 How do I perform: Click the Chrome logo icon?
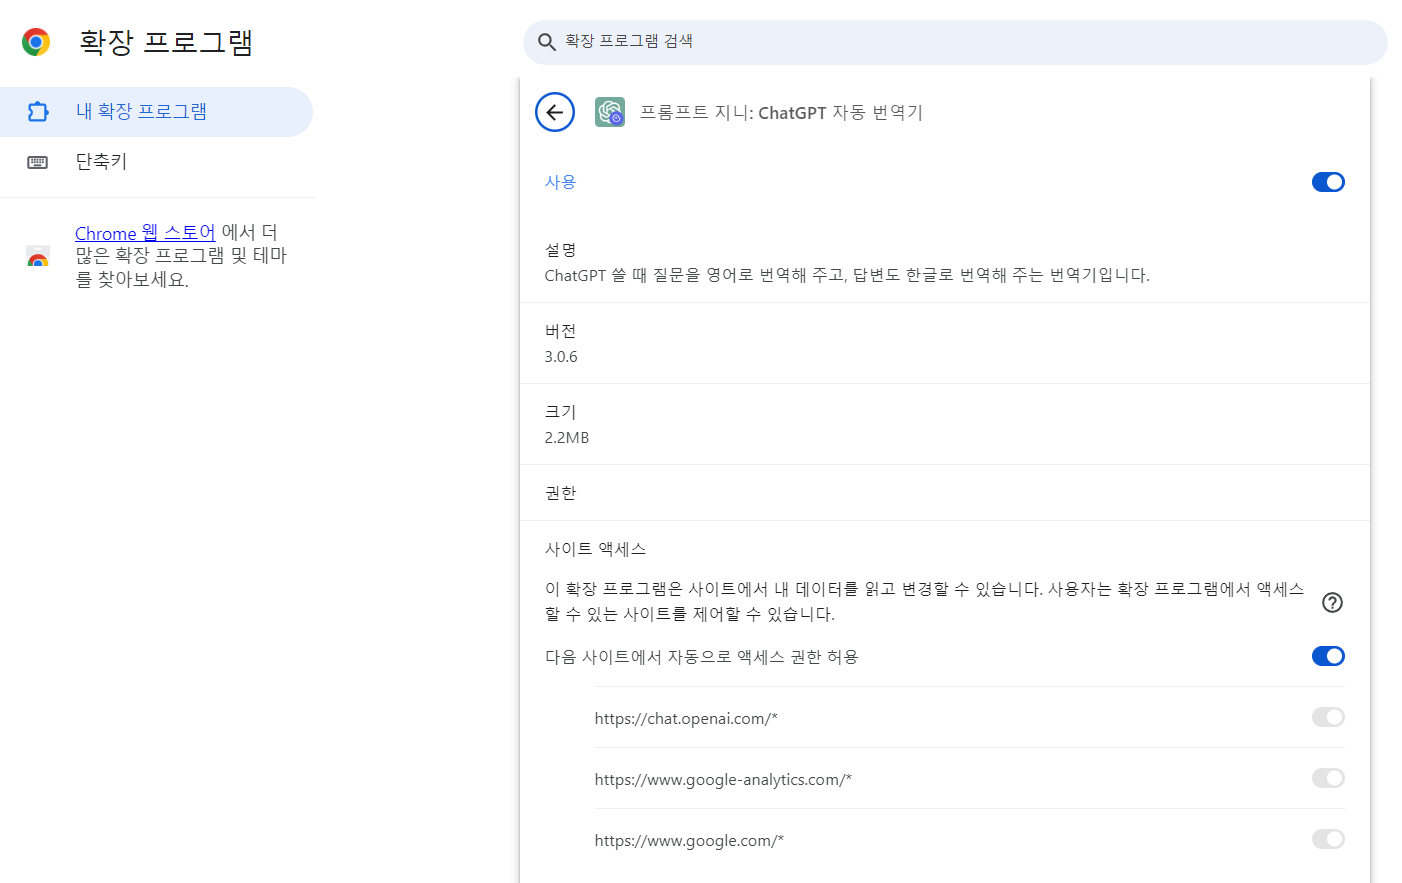36,42
